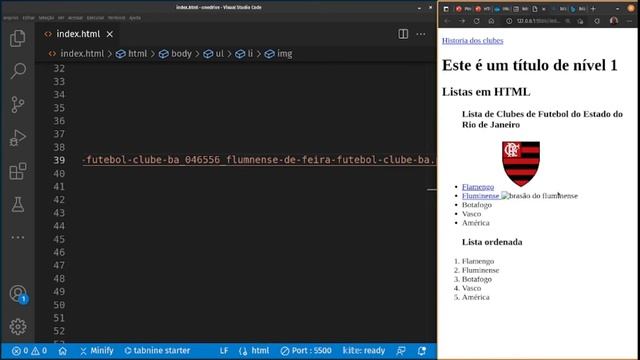Open the Seleção menu in VS Code
Viewport: 640px width, 360px height.
coord(46,18)
